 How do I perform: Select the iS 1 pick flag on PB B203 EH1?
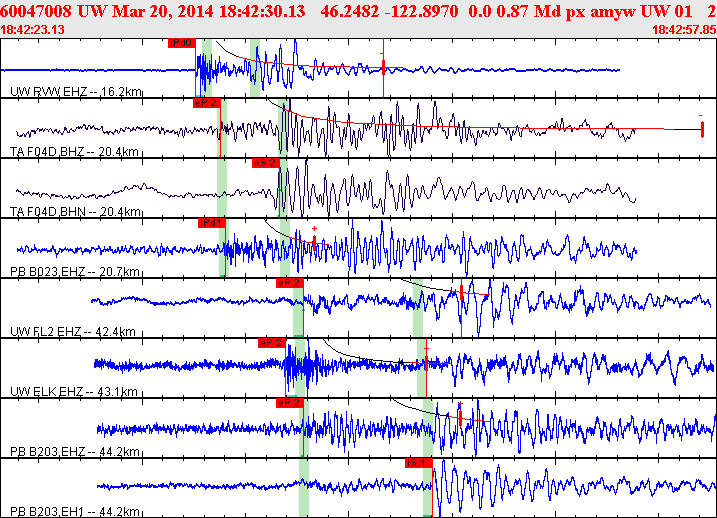pos(419,463)
